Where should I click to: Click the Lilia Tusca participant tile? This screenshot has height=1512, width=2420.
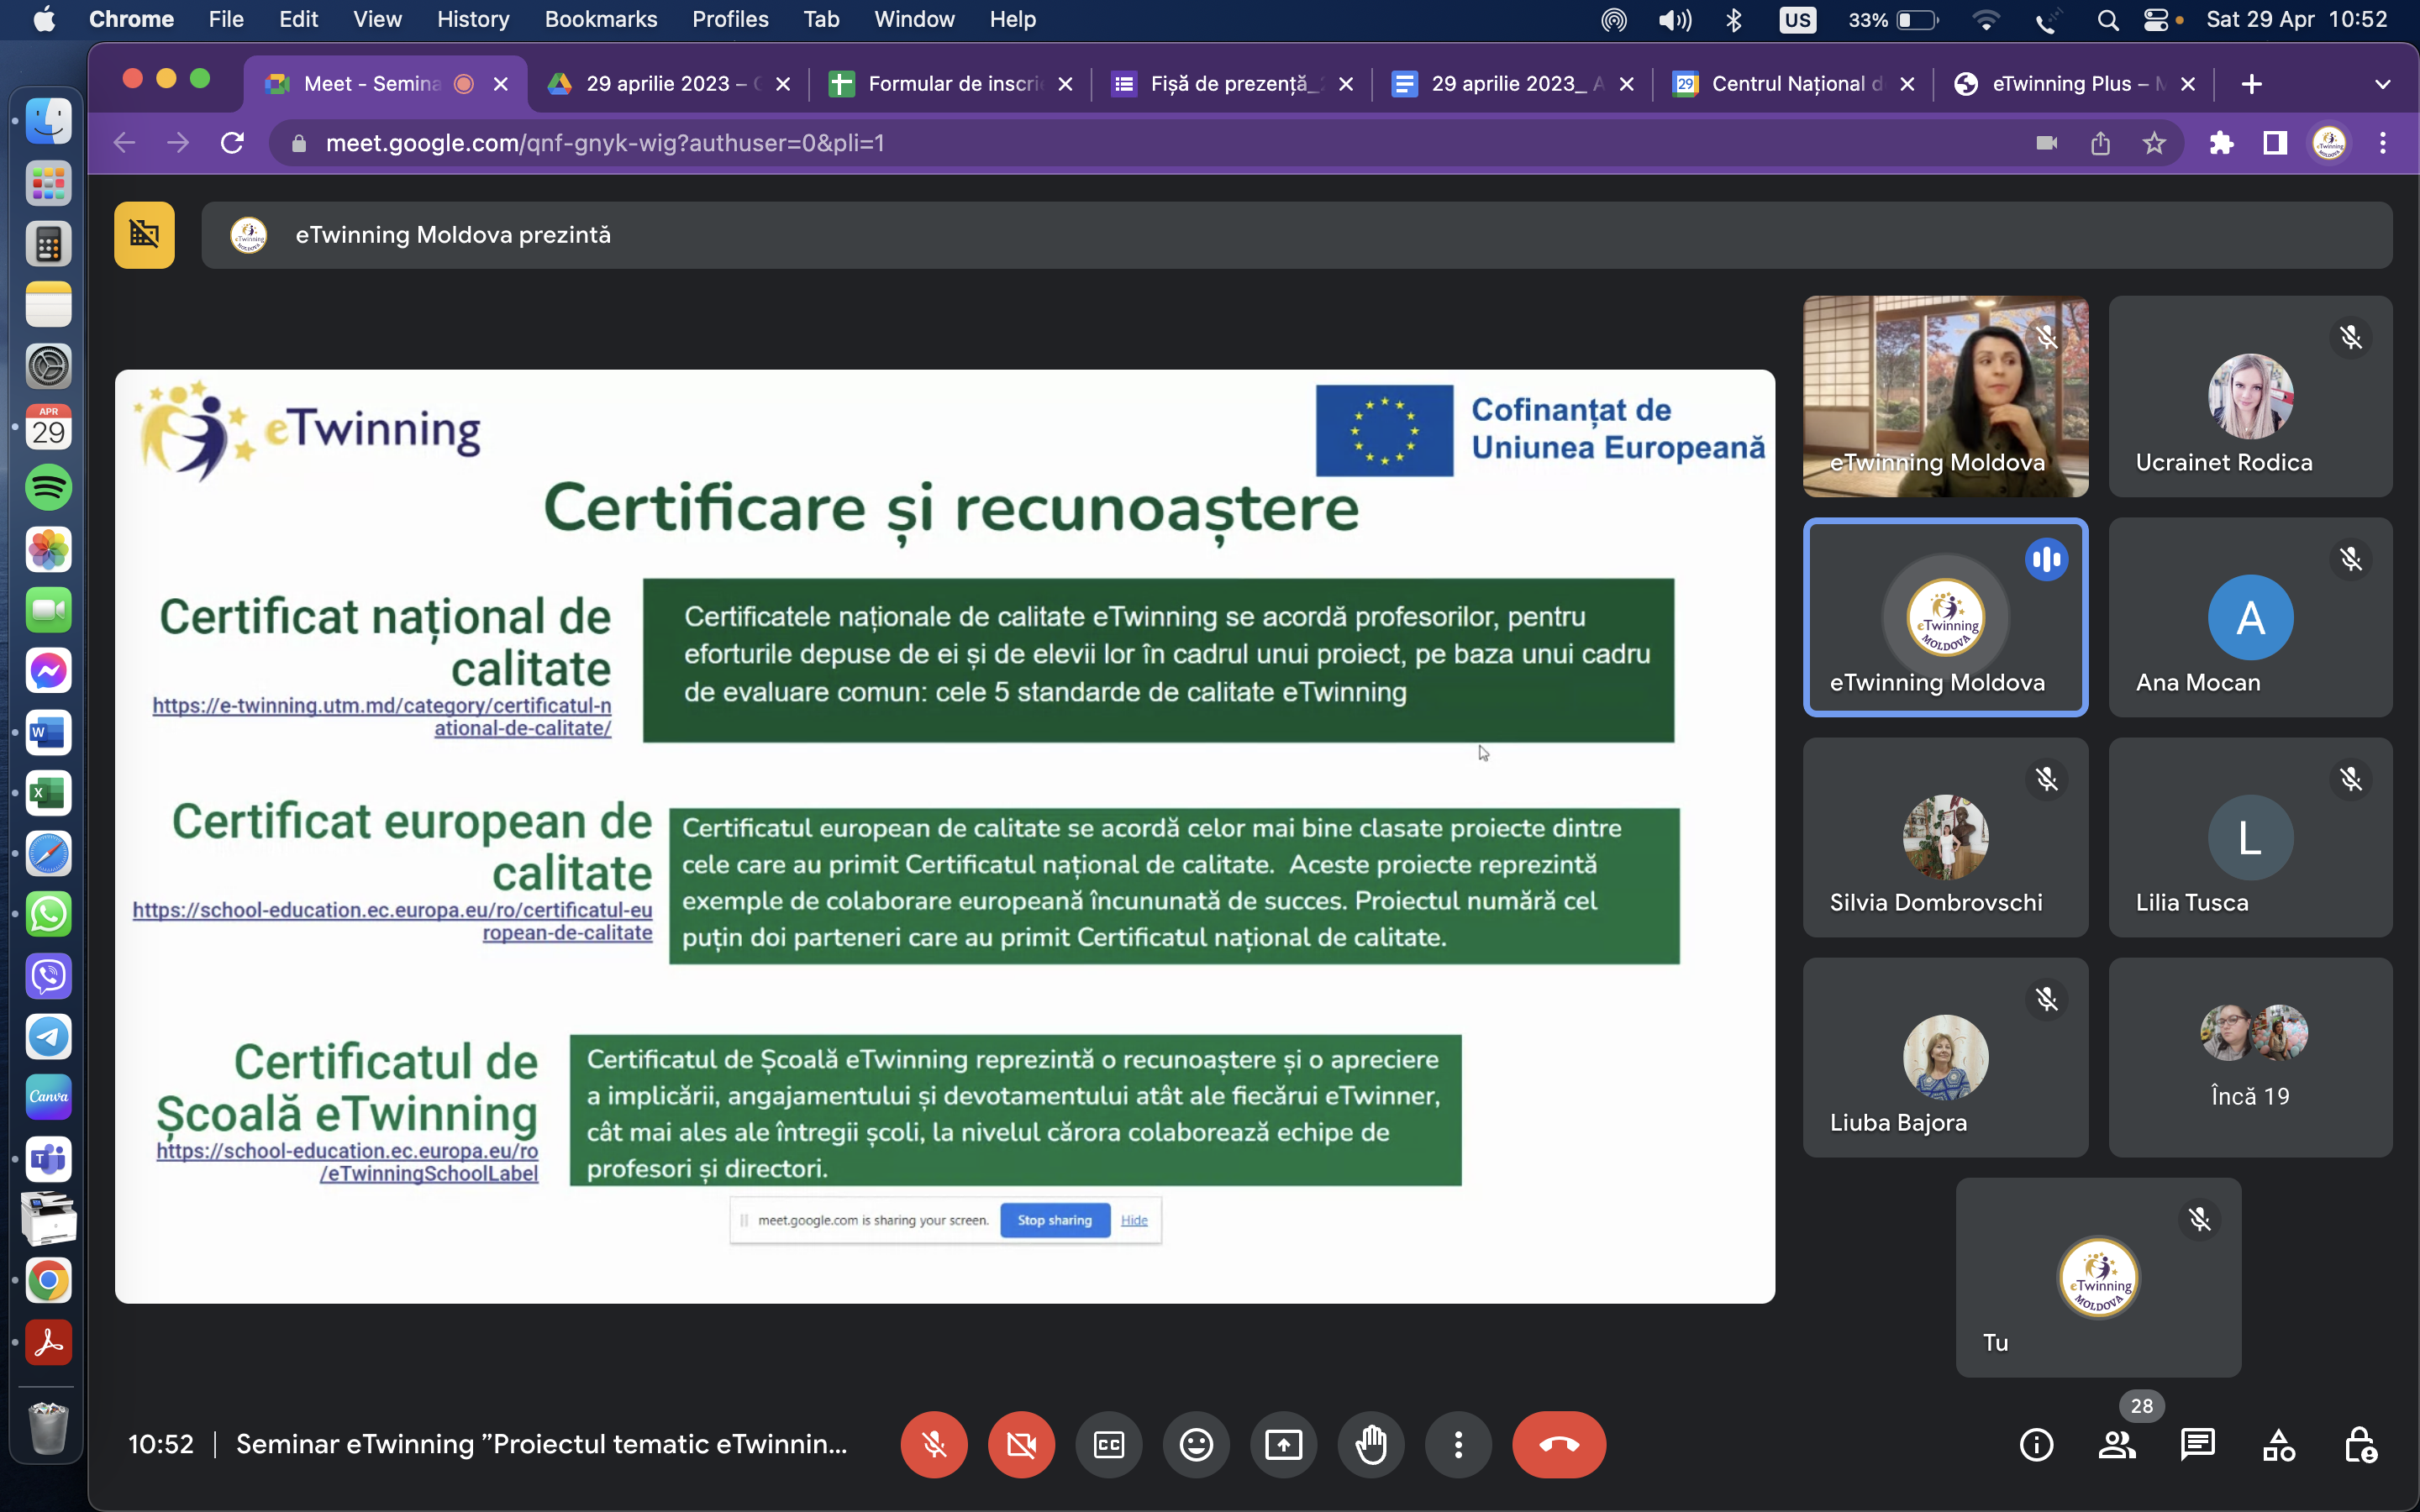(x=2250, y=837)
